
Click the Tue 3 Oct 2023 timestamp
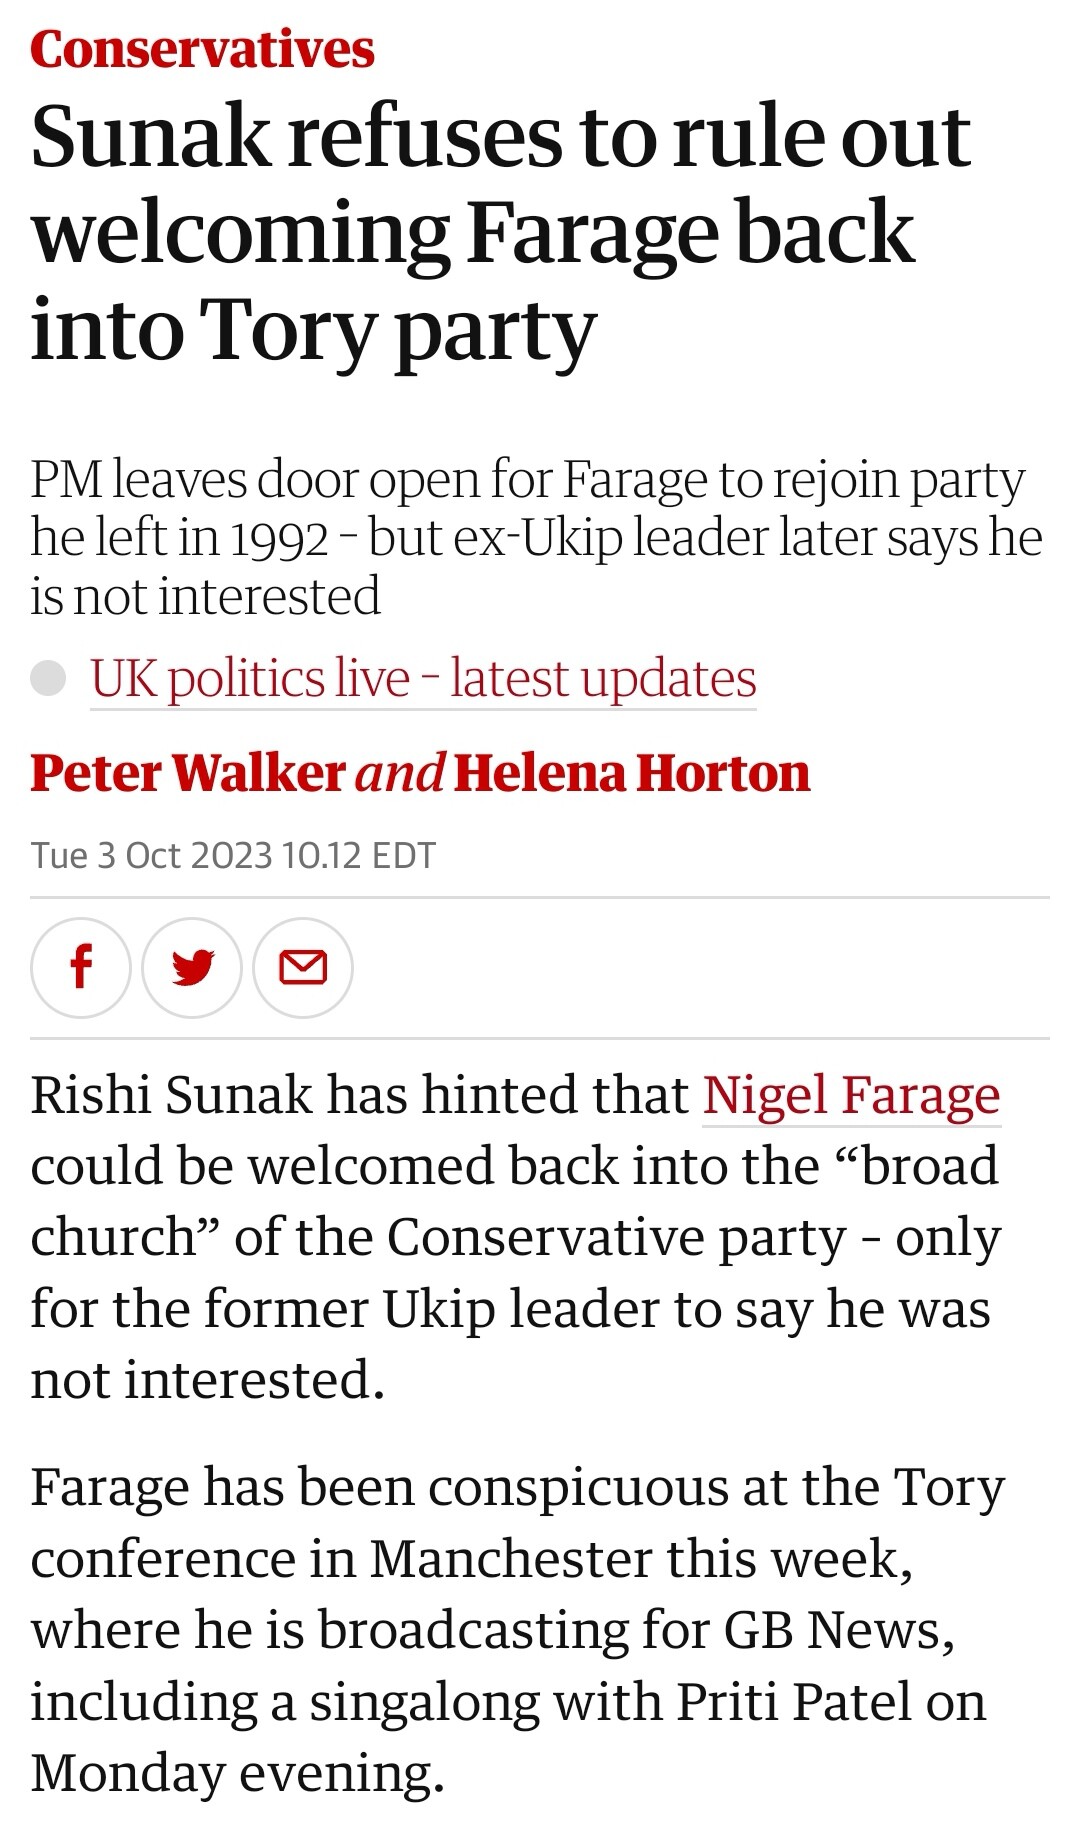pyautogui.click(x=233, y=856)
